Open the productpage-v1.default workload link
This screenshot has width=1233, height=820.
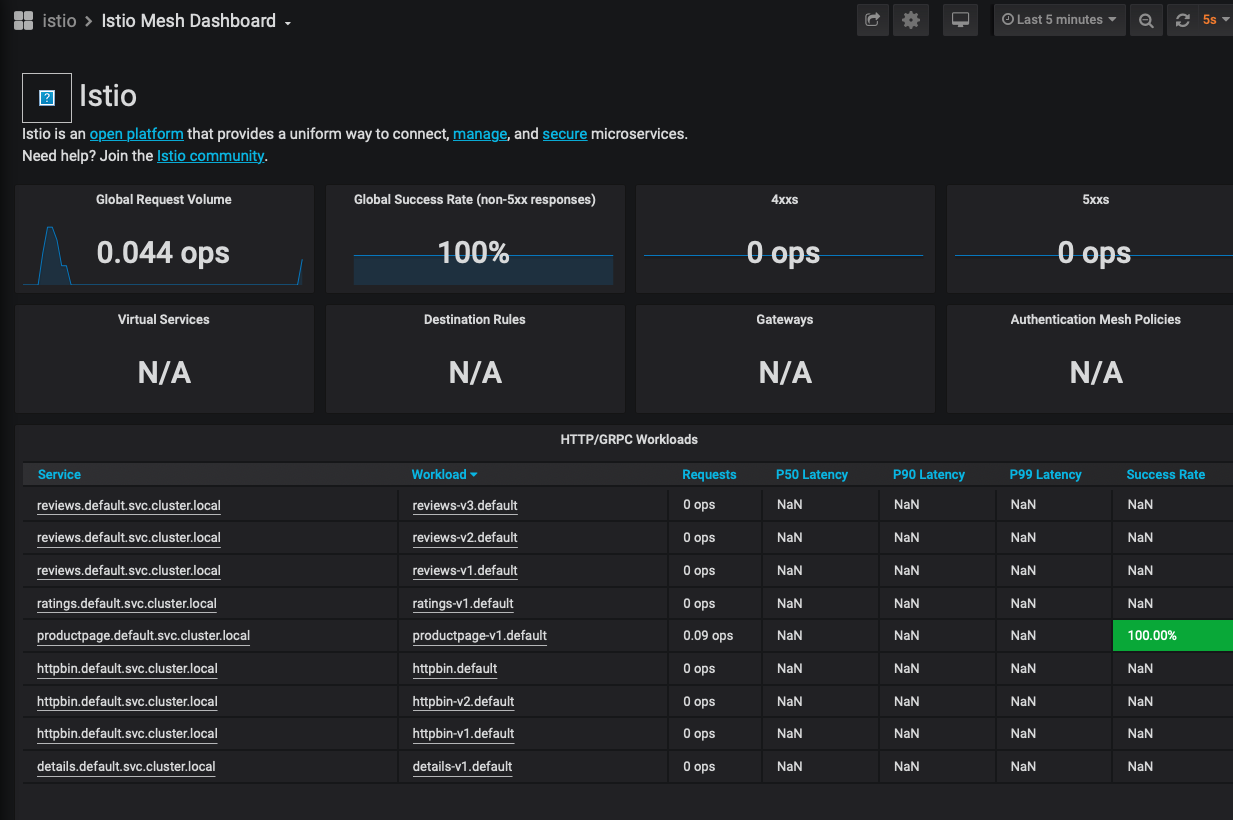pyautogui.click(x=480, y=636)
